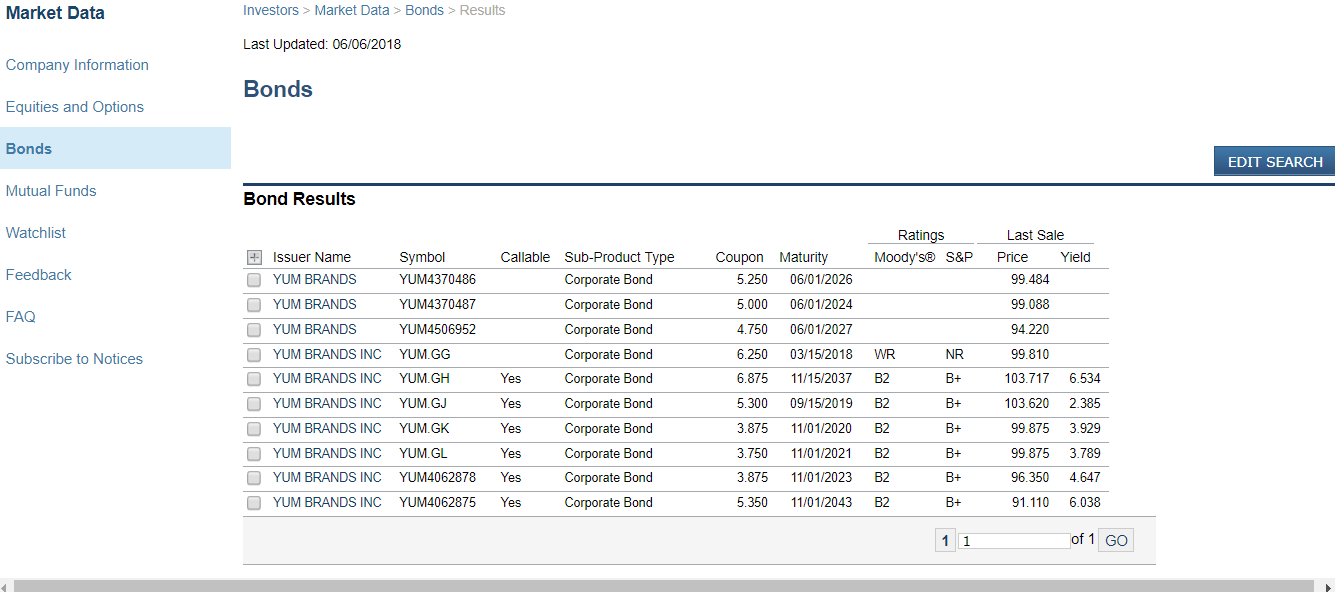Click the 91.110 price value
1335x592 pixels.
click(1030, 503)
